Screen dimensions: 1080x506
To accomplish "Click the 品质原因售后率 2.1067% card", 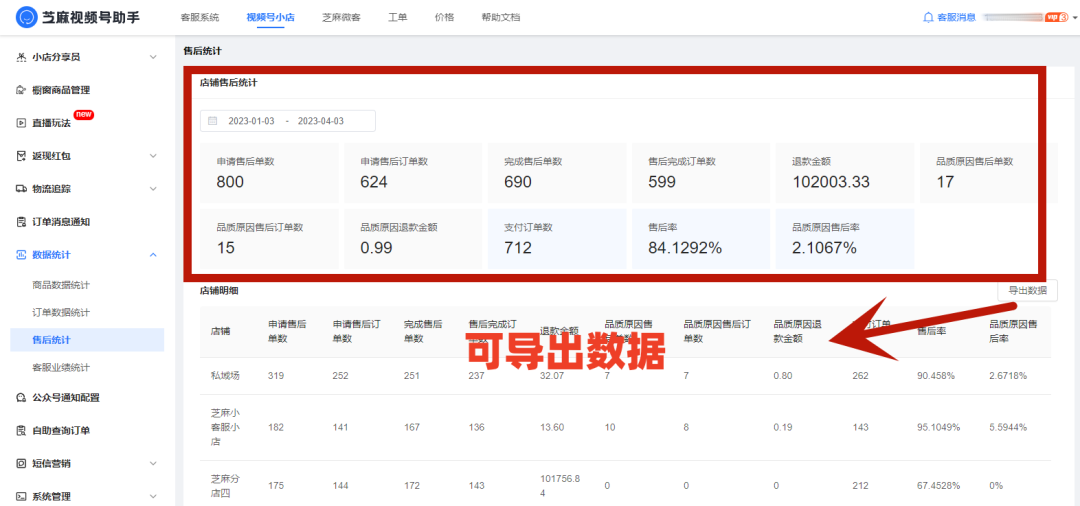I will pos(845,239).
